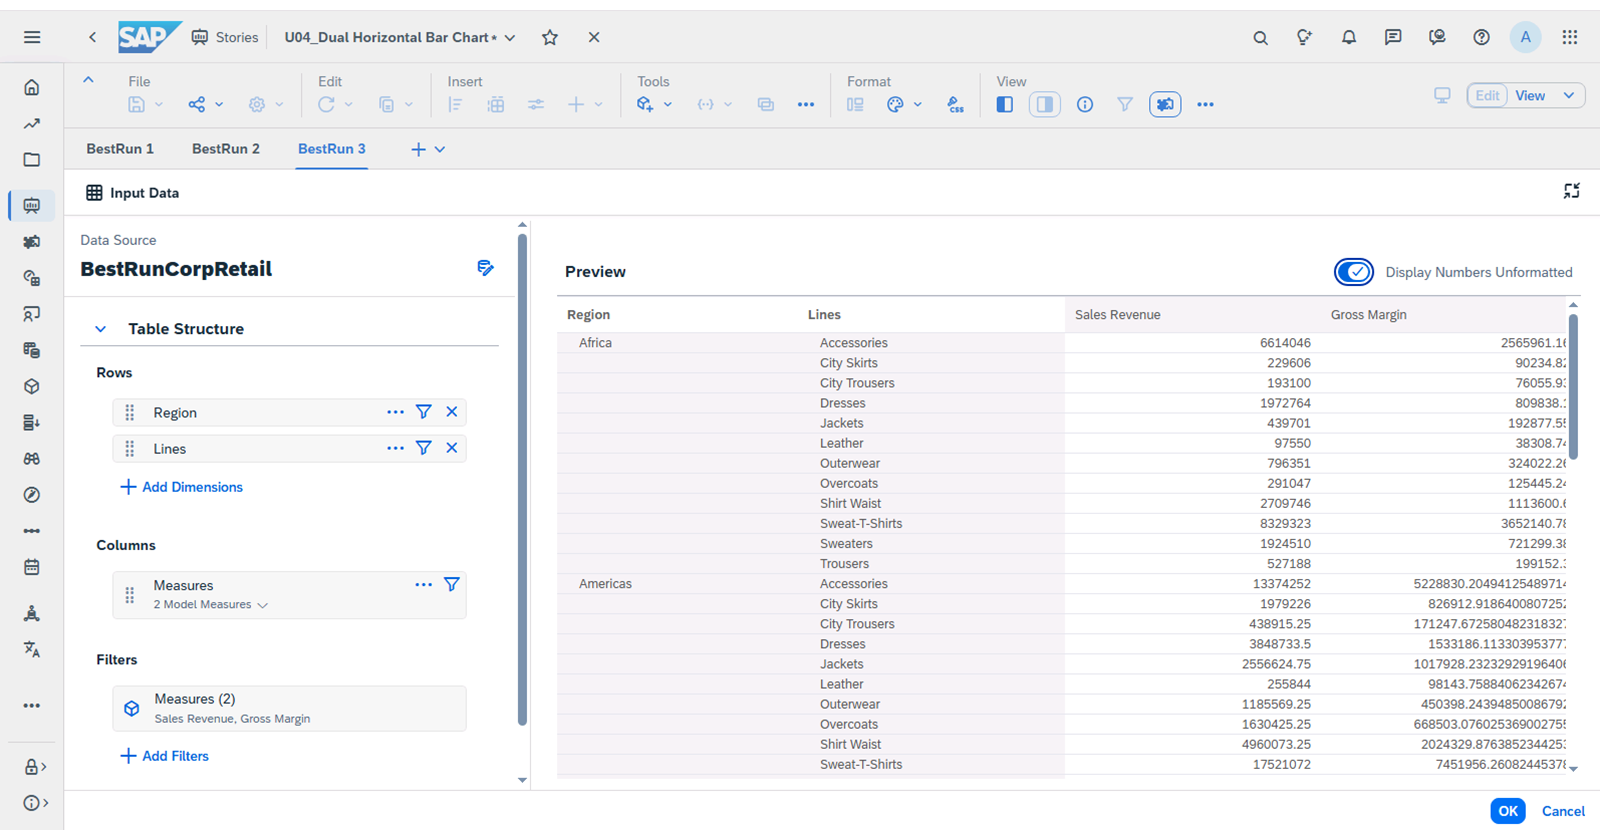
Task: Open Files folder icon in left sidebar
Action: [32, 160]
